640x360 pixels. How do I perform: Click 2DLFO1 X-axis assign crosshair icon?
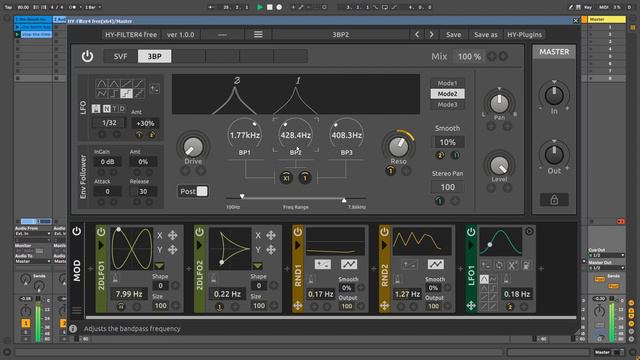point(173,235)
